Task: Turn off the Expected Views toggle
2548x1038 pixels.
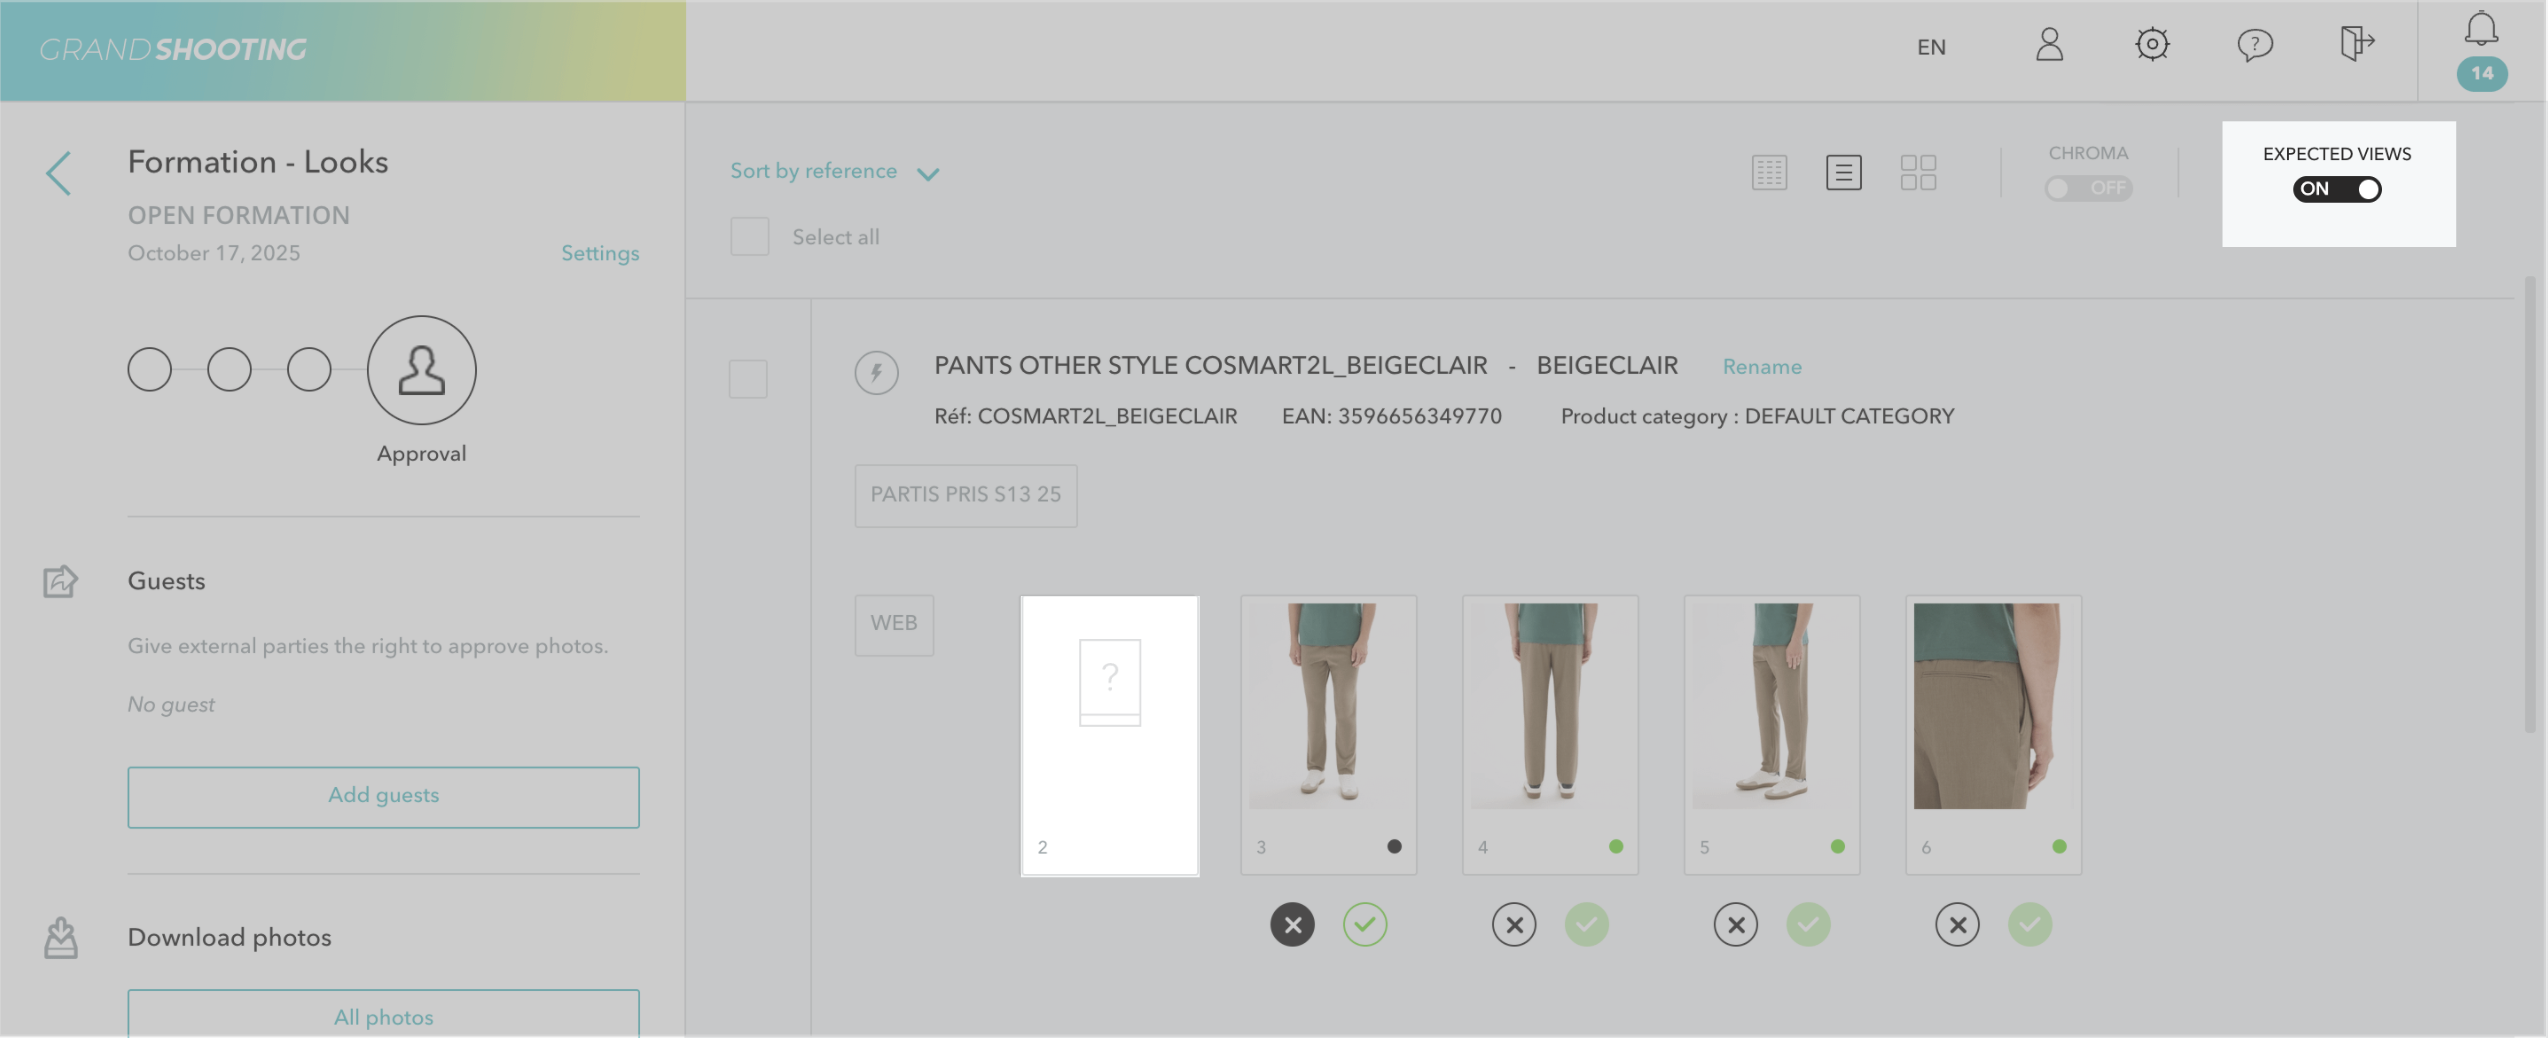Action: click(x=2337, y=189)
